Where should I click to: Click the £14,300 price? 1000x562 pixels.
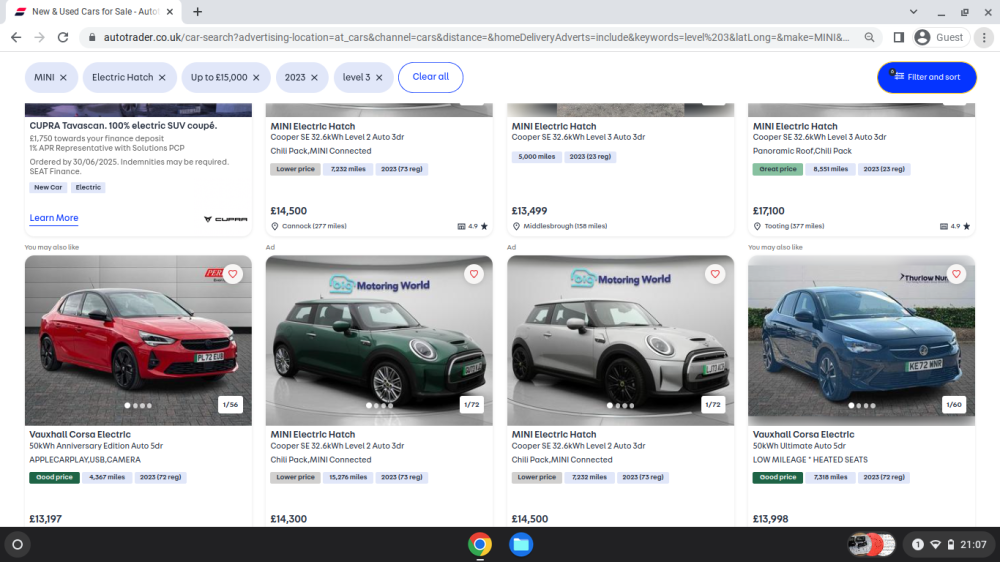[288, 519]
